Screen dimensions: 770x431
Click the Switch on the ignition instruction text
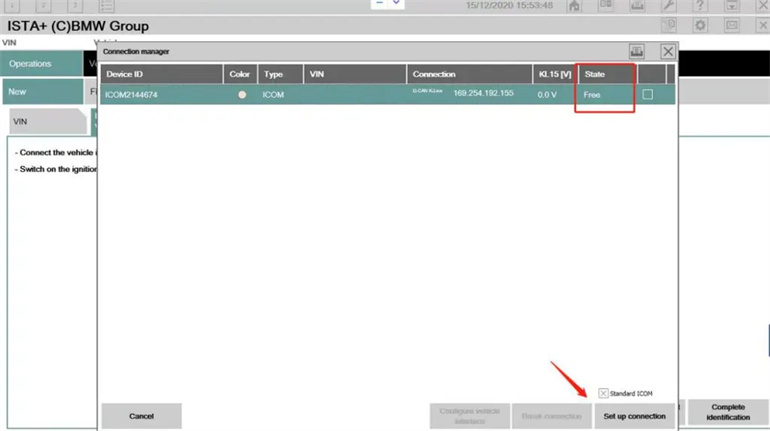click(x=55, y=169)
